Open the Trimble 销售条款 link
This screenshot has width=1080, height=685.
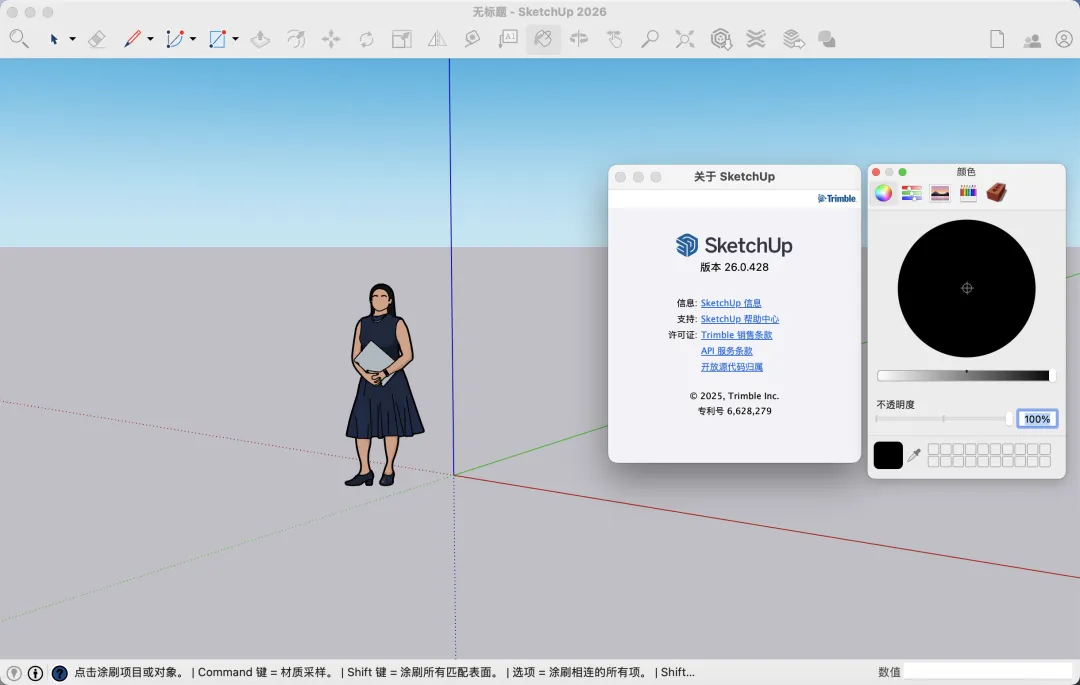coord(736,335)
